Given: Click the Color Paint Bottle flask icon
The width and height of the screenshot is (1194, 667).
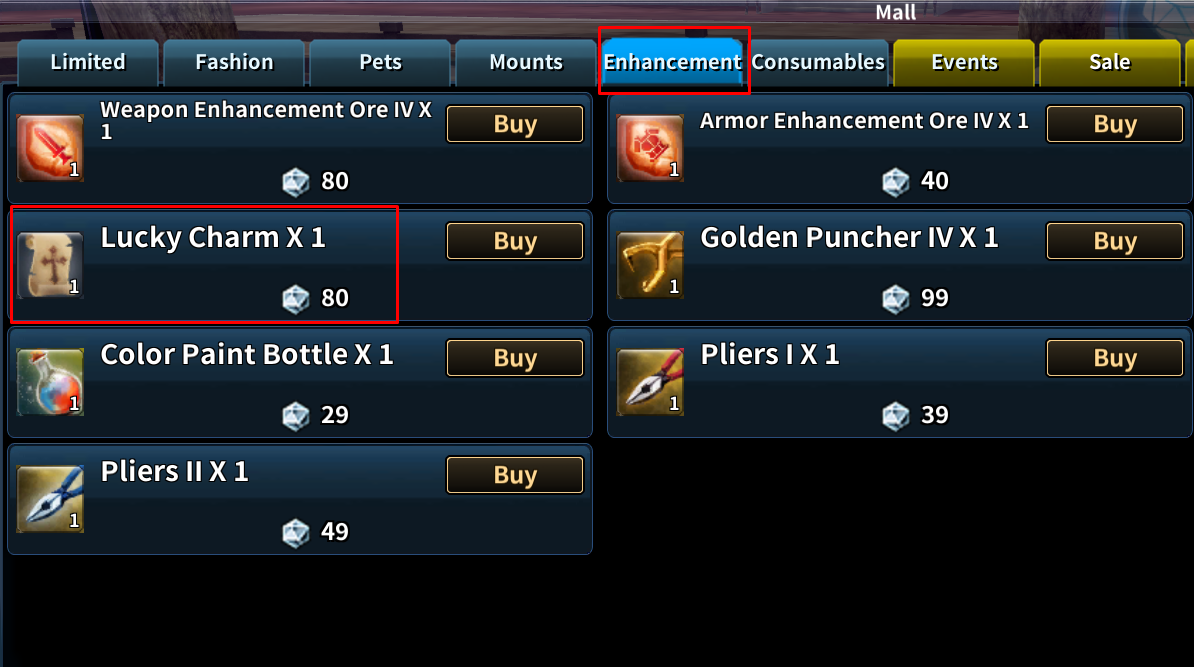Looking at the screenshot, I should pyautogui.click(x=50, y=381).
